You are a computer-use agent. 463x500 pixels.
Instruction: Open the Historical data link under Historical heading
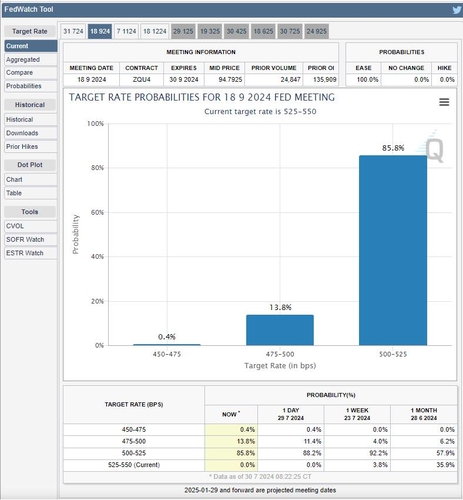(31, 120)
